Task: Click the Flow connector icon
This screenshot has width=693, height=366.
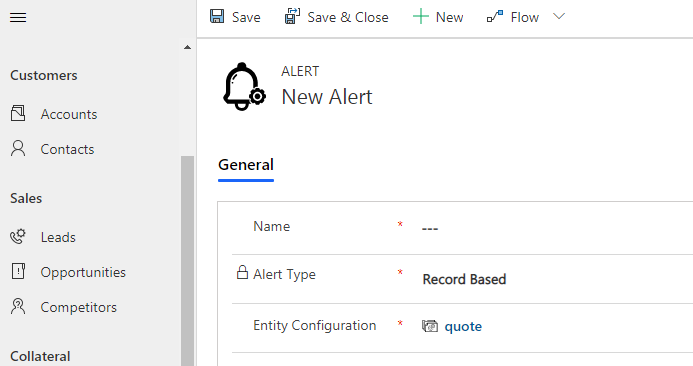Action: 495,17
